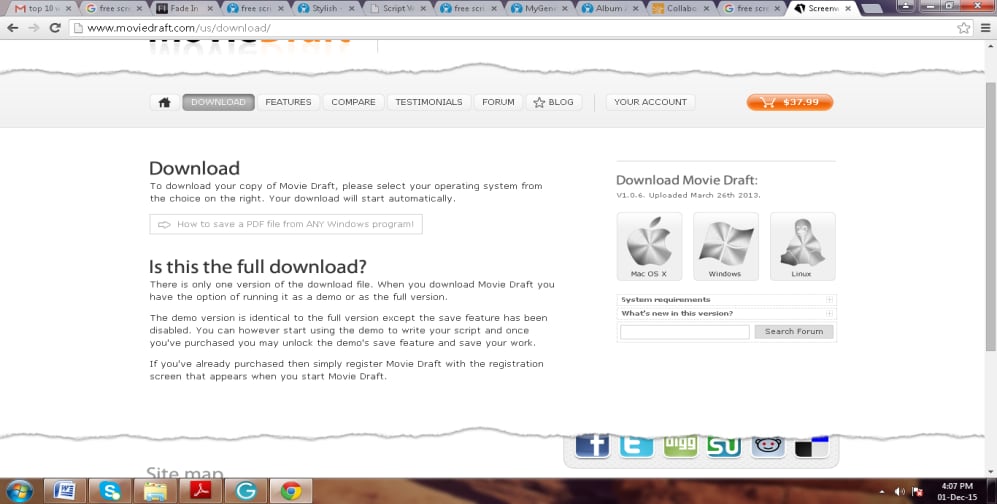Switch to the Fade In tab

click(x=183, y=8)
